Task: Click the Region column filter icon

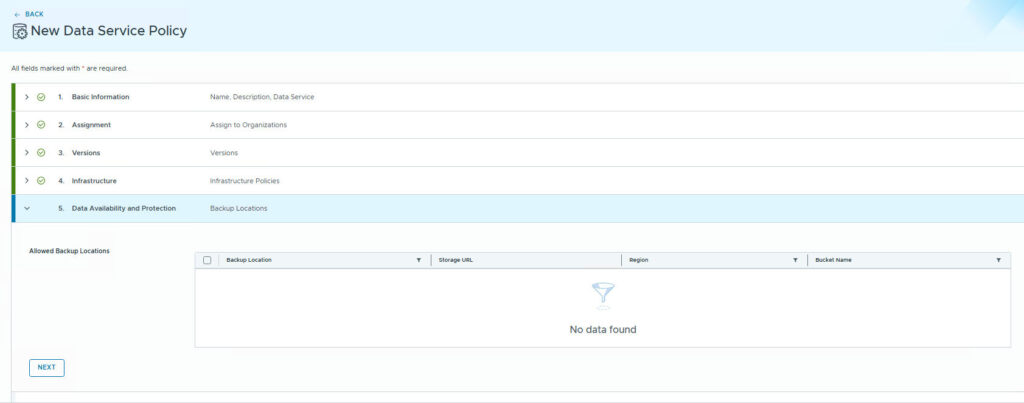Action: 795,260
